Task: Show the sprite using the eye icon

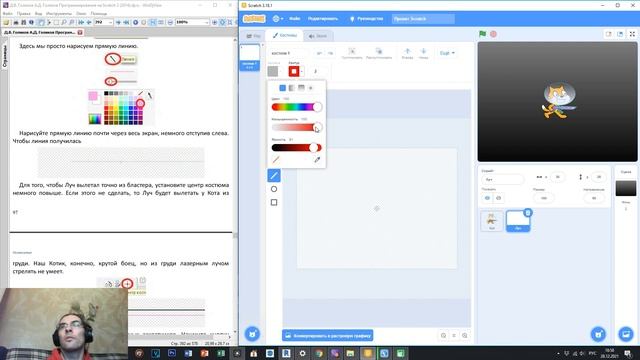Action: tap(487, 198)
